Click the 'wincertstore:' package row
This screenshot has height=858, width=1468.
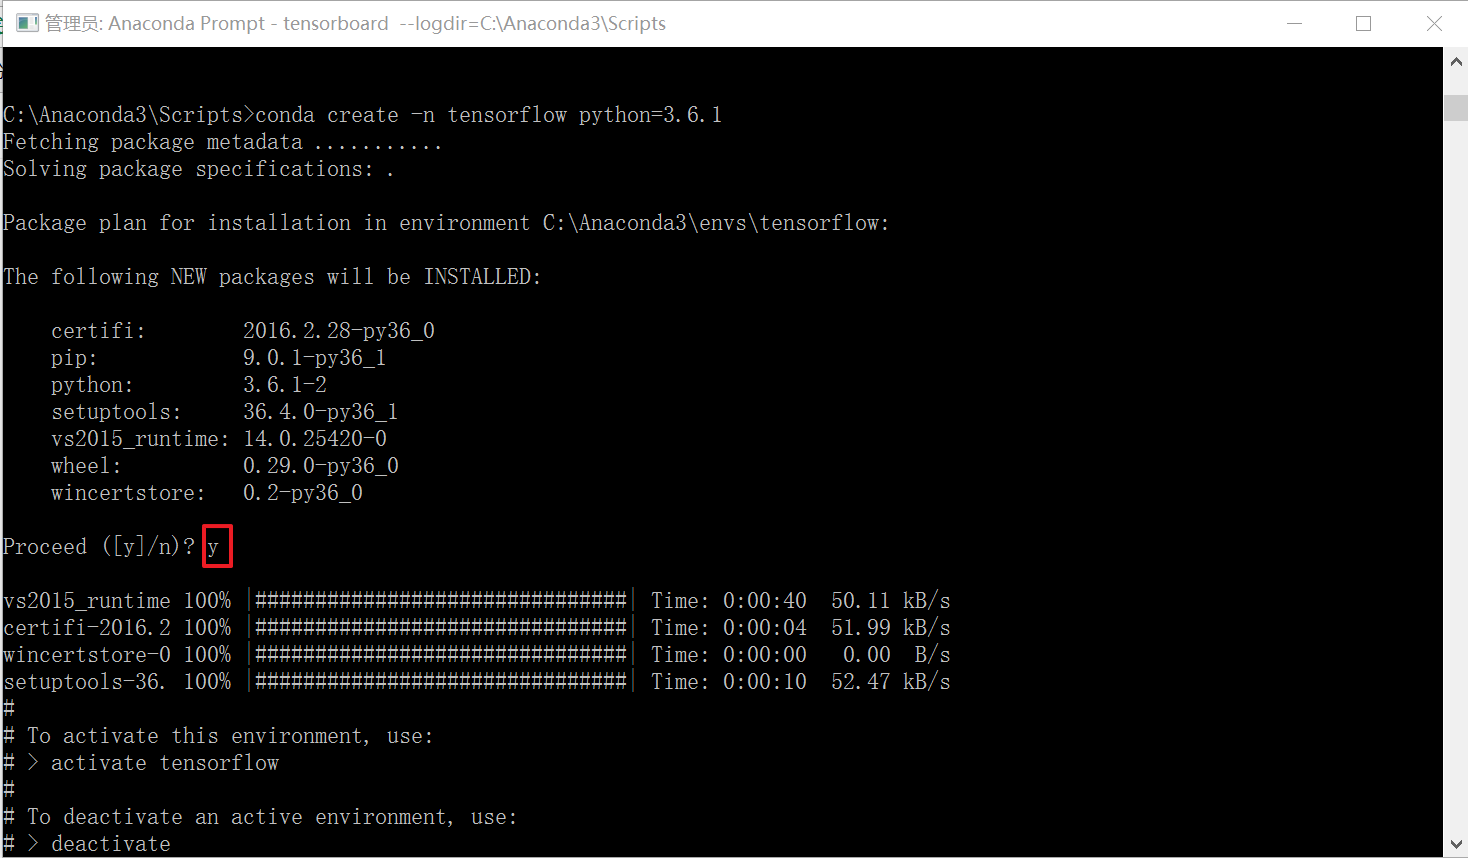point(207,493)
